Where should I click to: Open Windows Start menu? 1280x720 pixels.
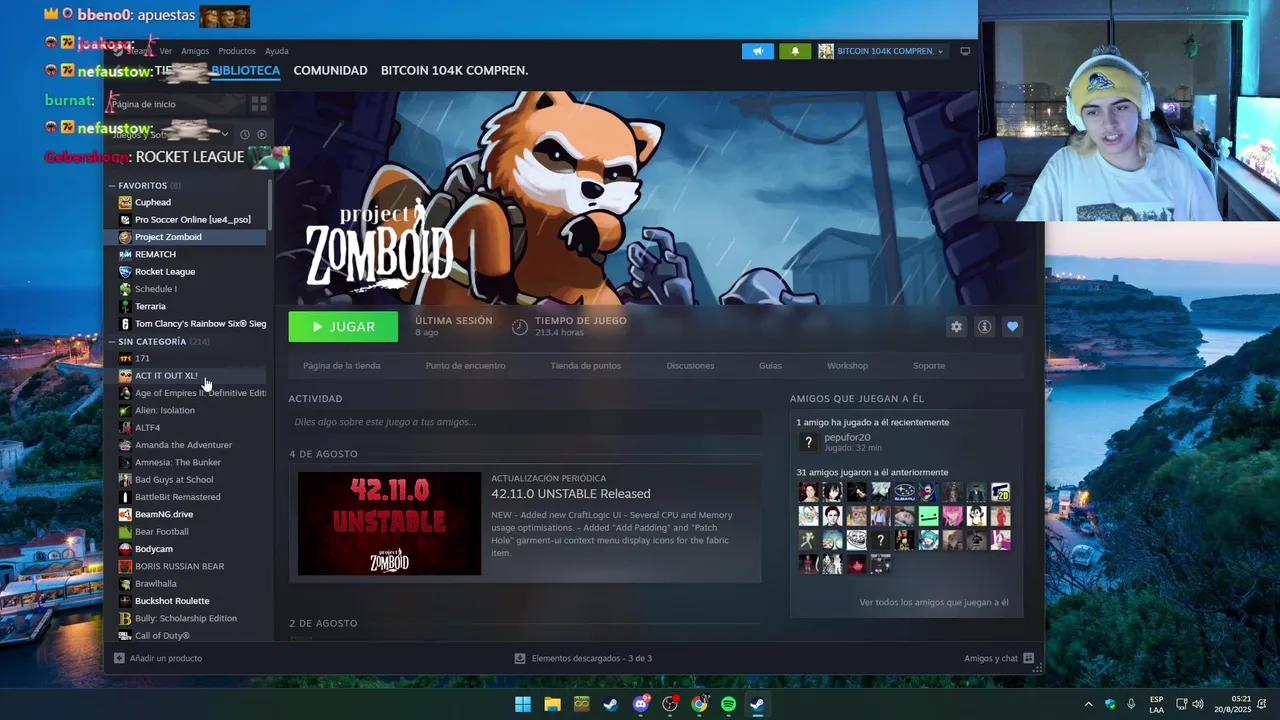[523, 704]
